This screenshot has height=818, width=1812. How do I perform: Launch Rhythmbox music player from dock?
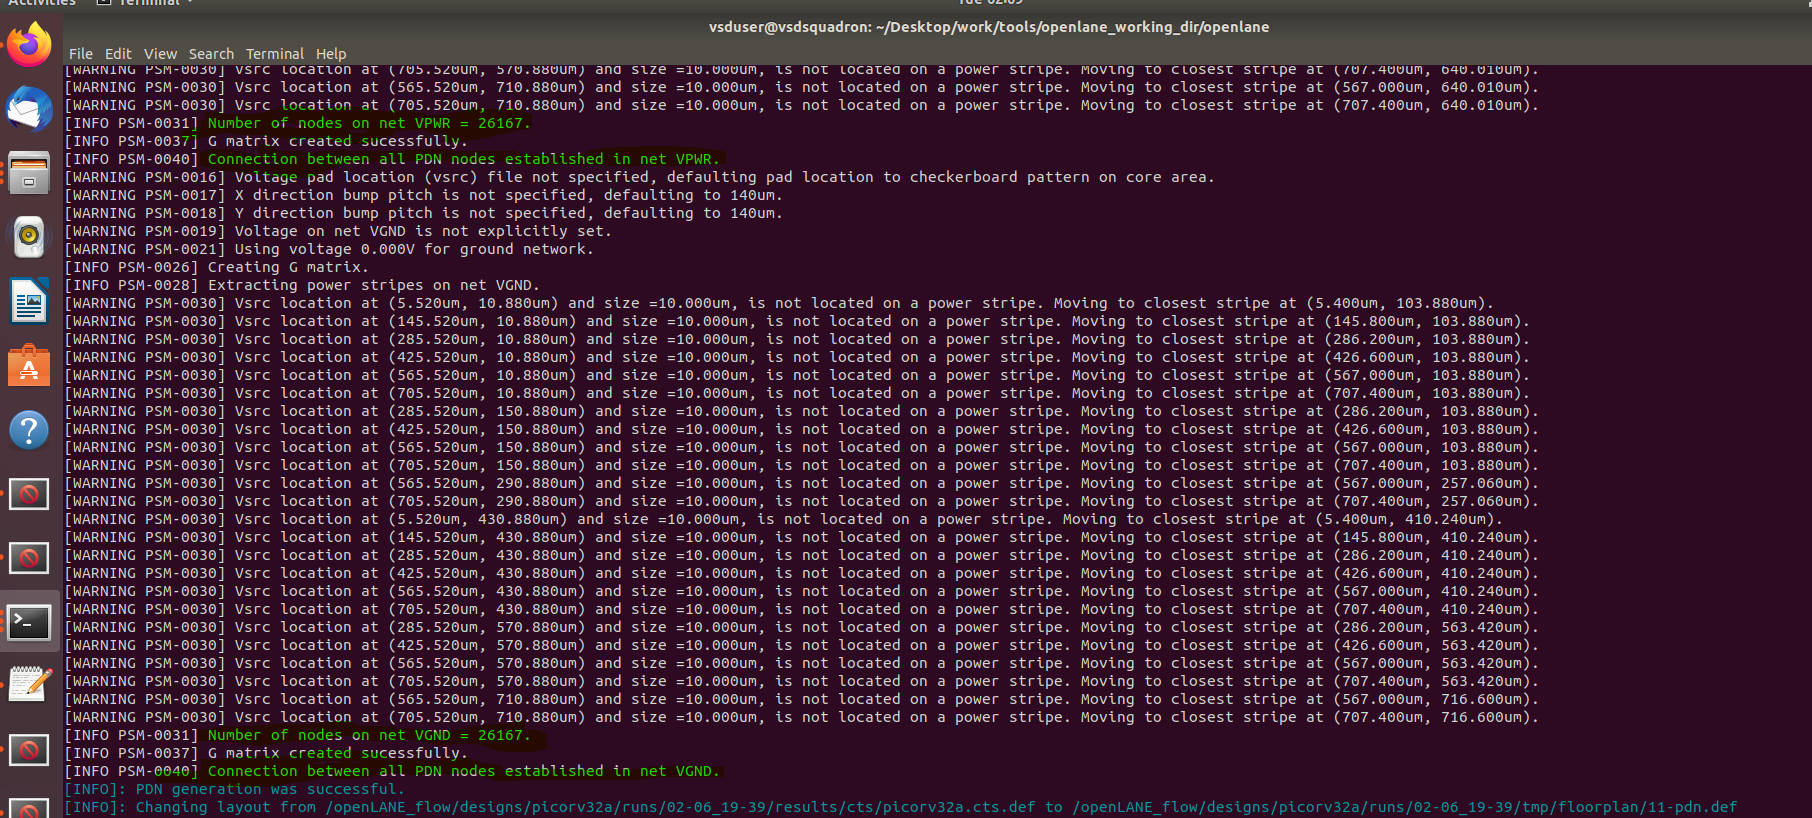29,237
